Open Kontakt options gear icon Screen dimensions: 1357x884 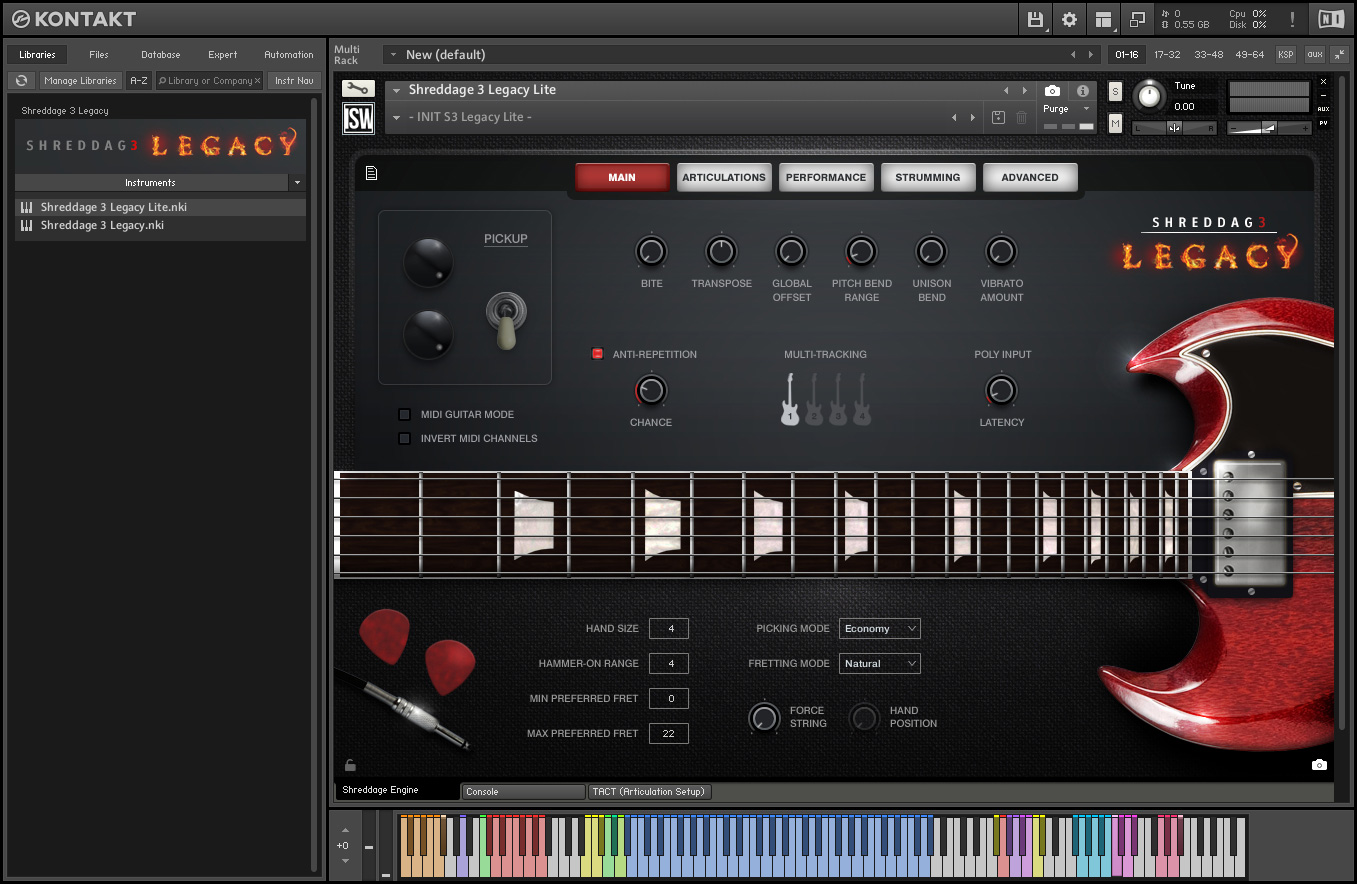(x=1069, y=19)
